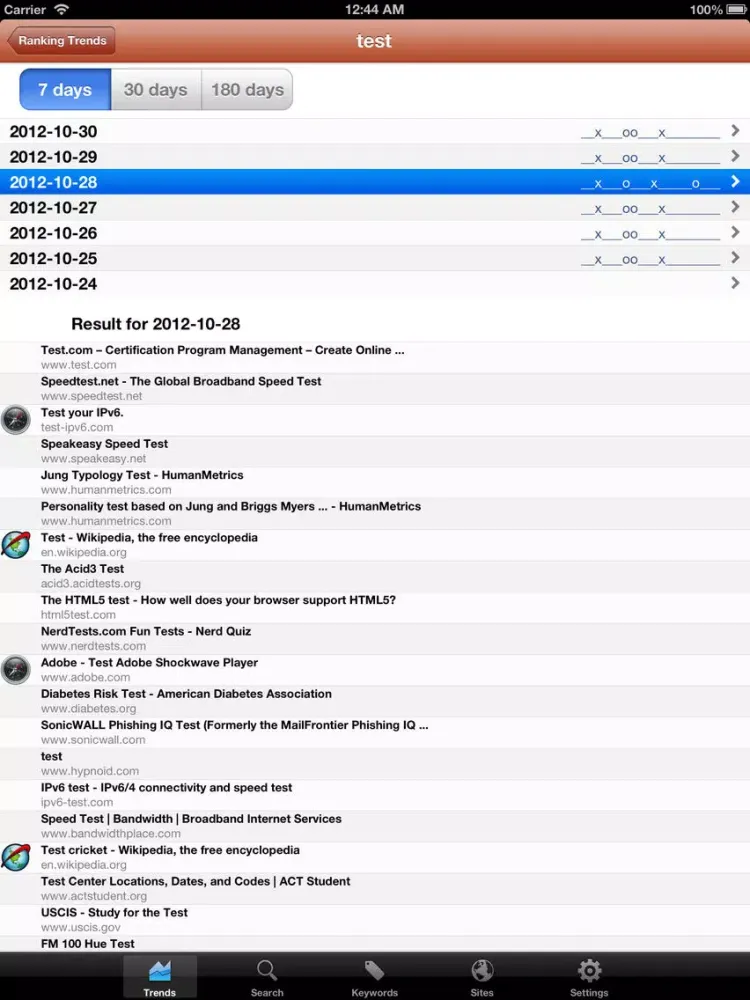Tap Safari compass icon beside Adobe Shockwave result
This screenshot has height=1000, width=750.
pyautogui.click(x=16, y=670)
